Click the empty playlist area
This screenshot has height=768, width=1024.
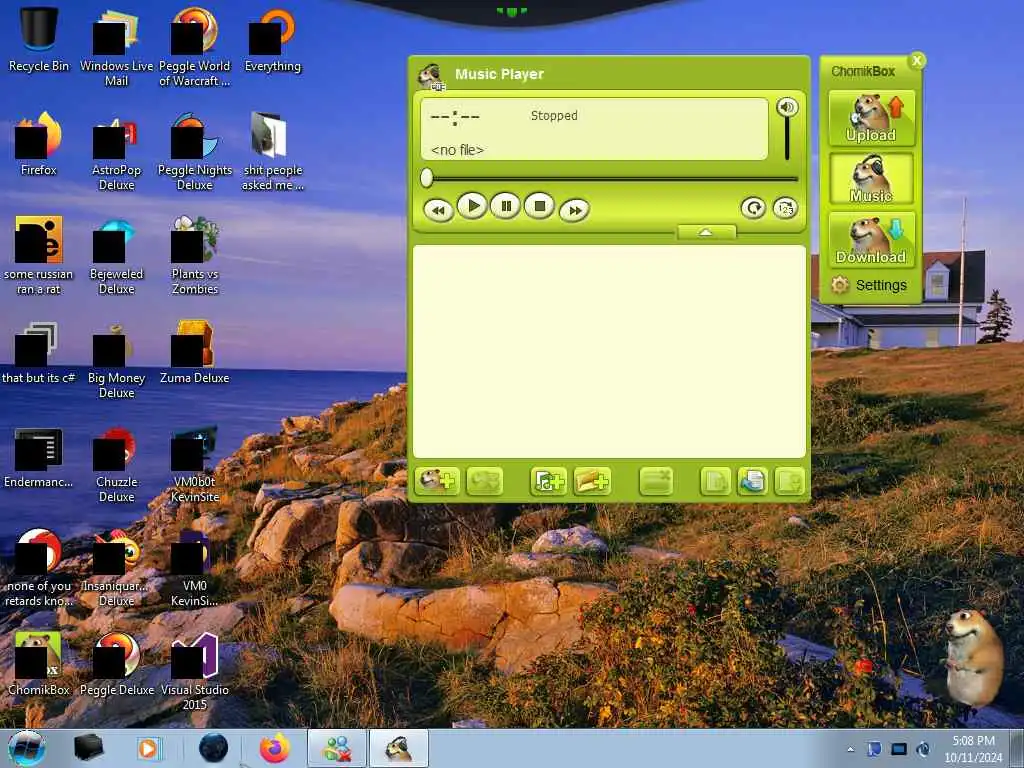(609, 351)
